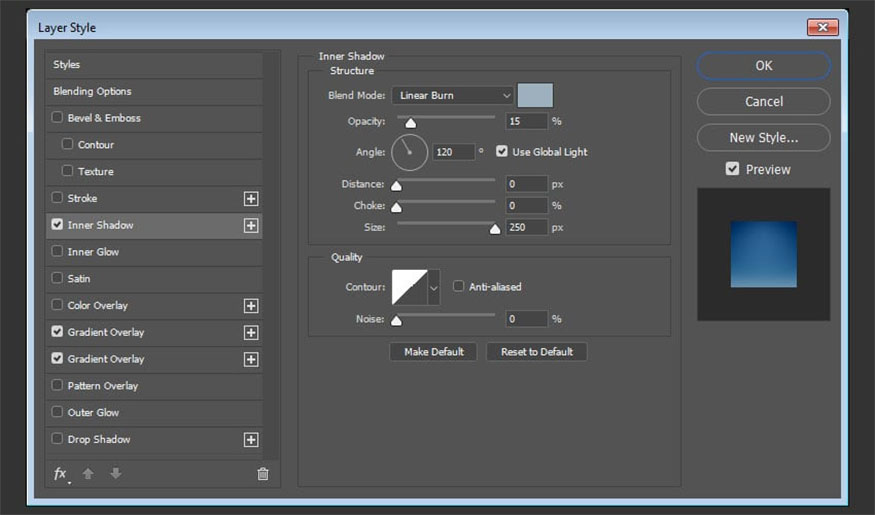Click the move effect down arrow
Viewport: 875px width, 515px height.
pyautogui.click(x=115, y=474)
